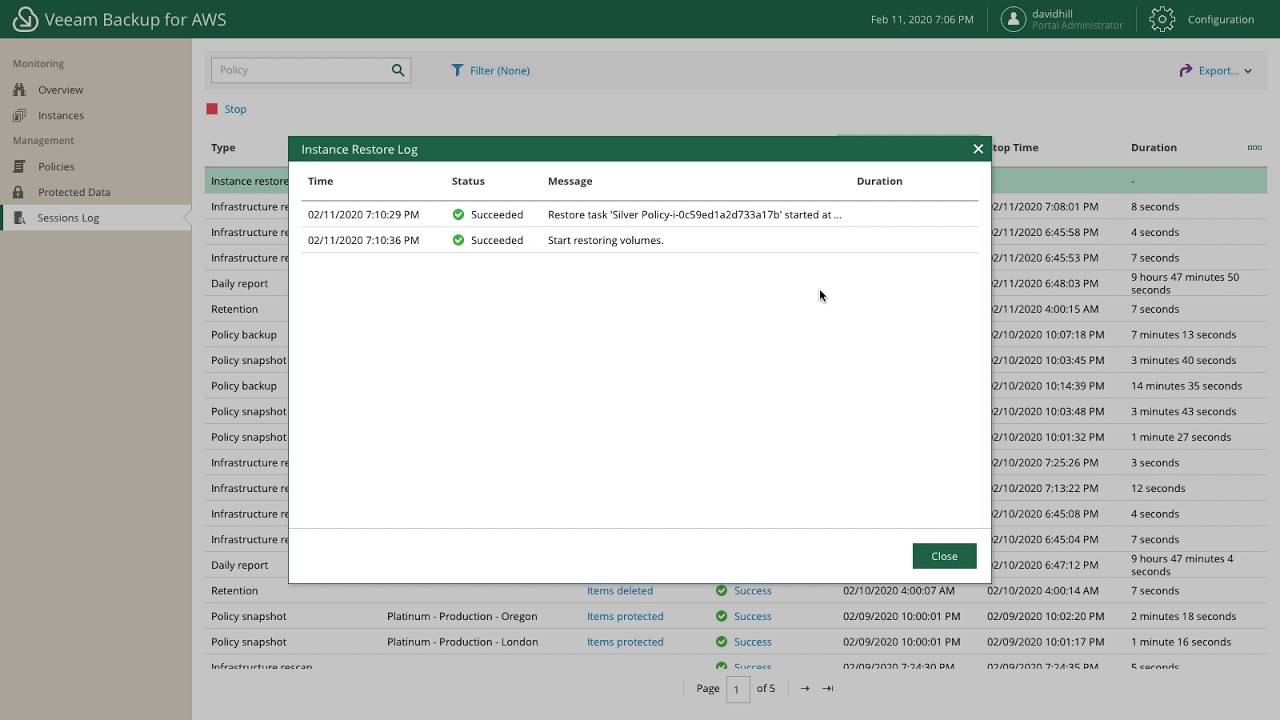Click the Policies icon in sidebar
The height and width of the screenshot is (720, 1280).
(19, 167)
